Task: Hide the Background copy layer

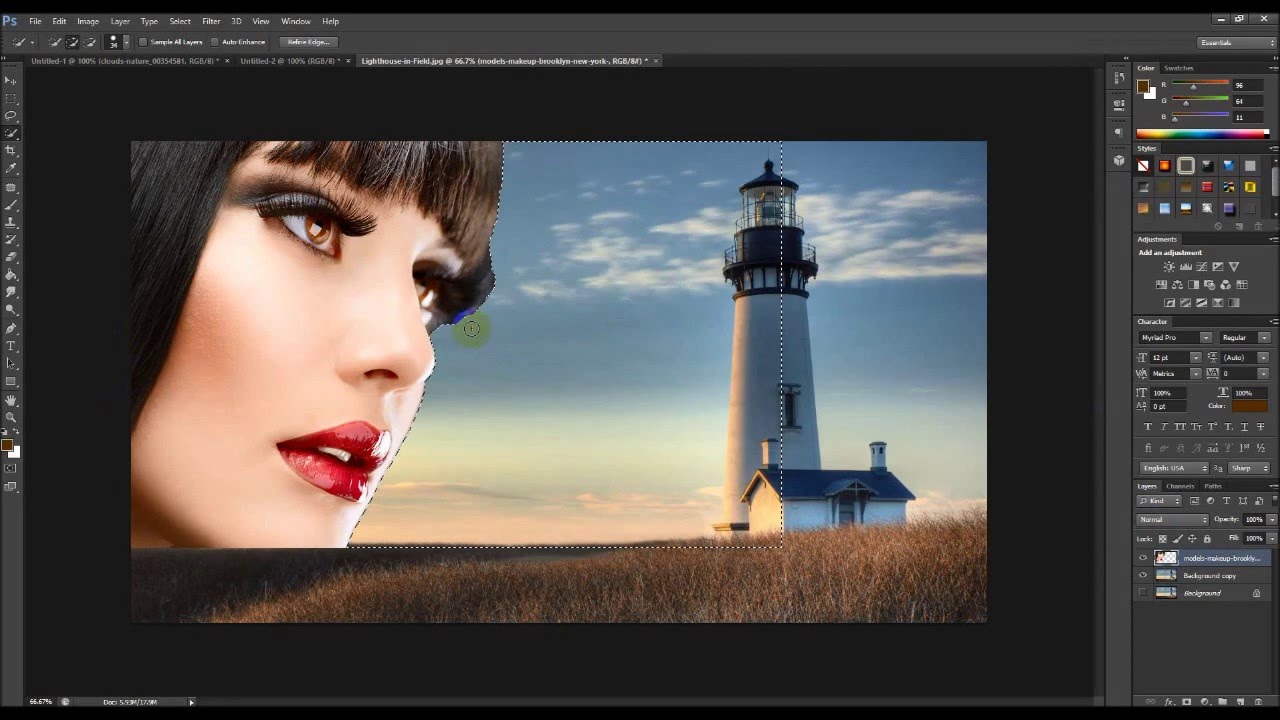Action: [x=1143, y=576]
